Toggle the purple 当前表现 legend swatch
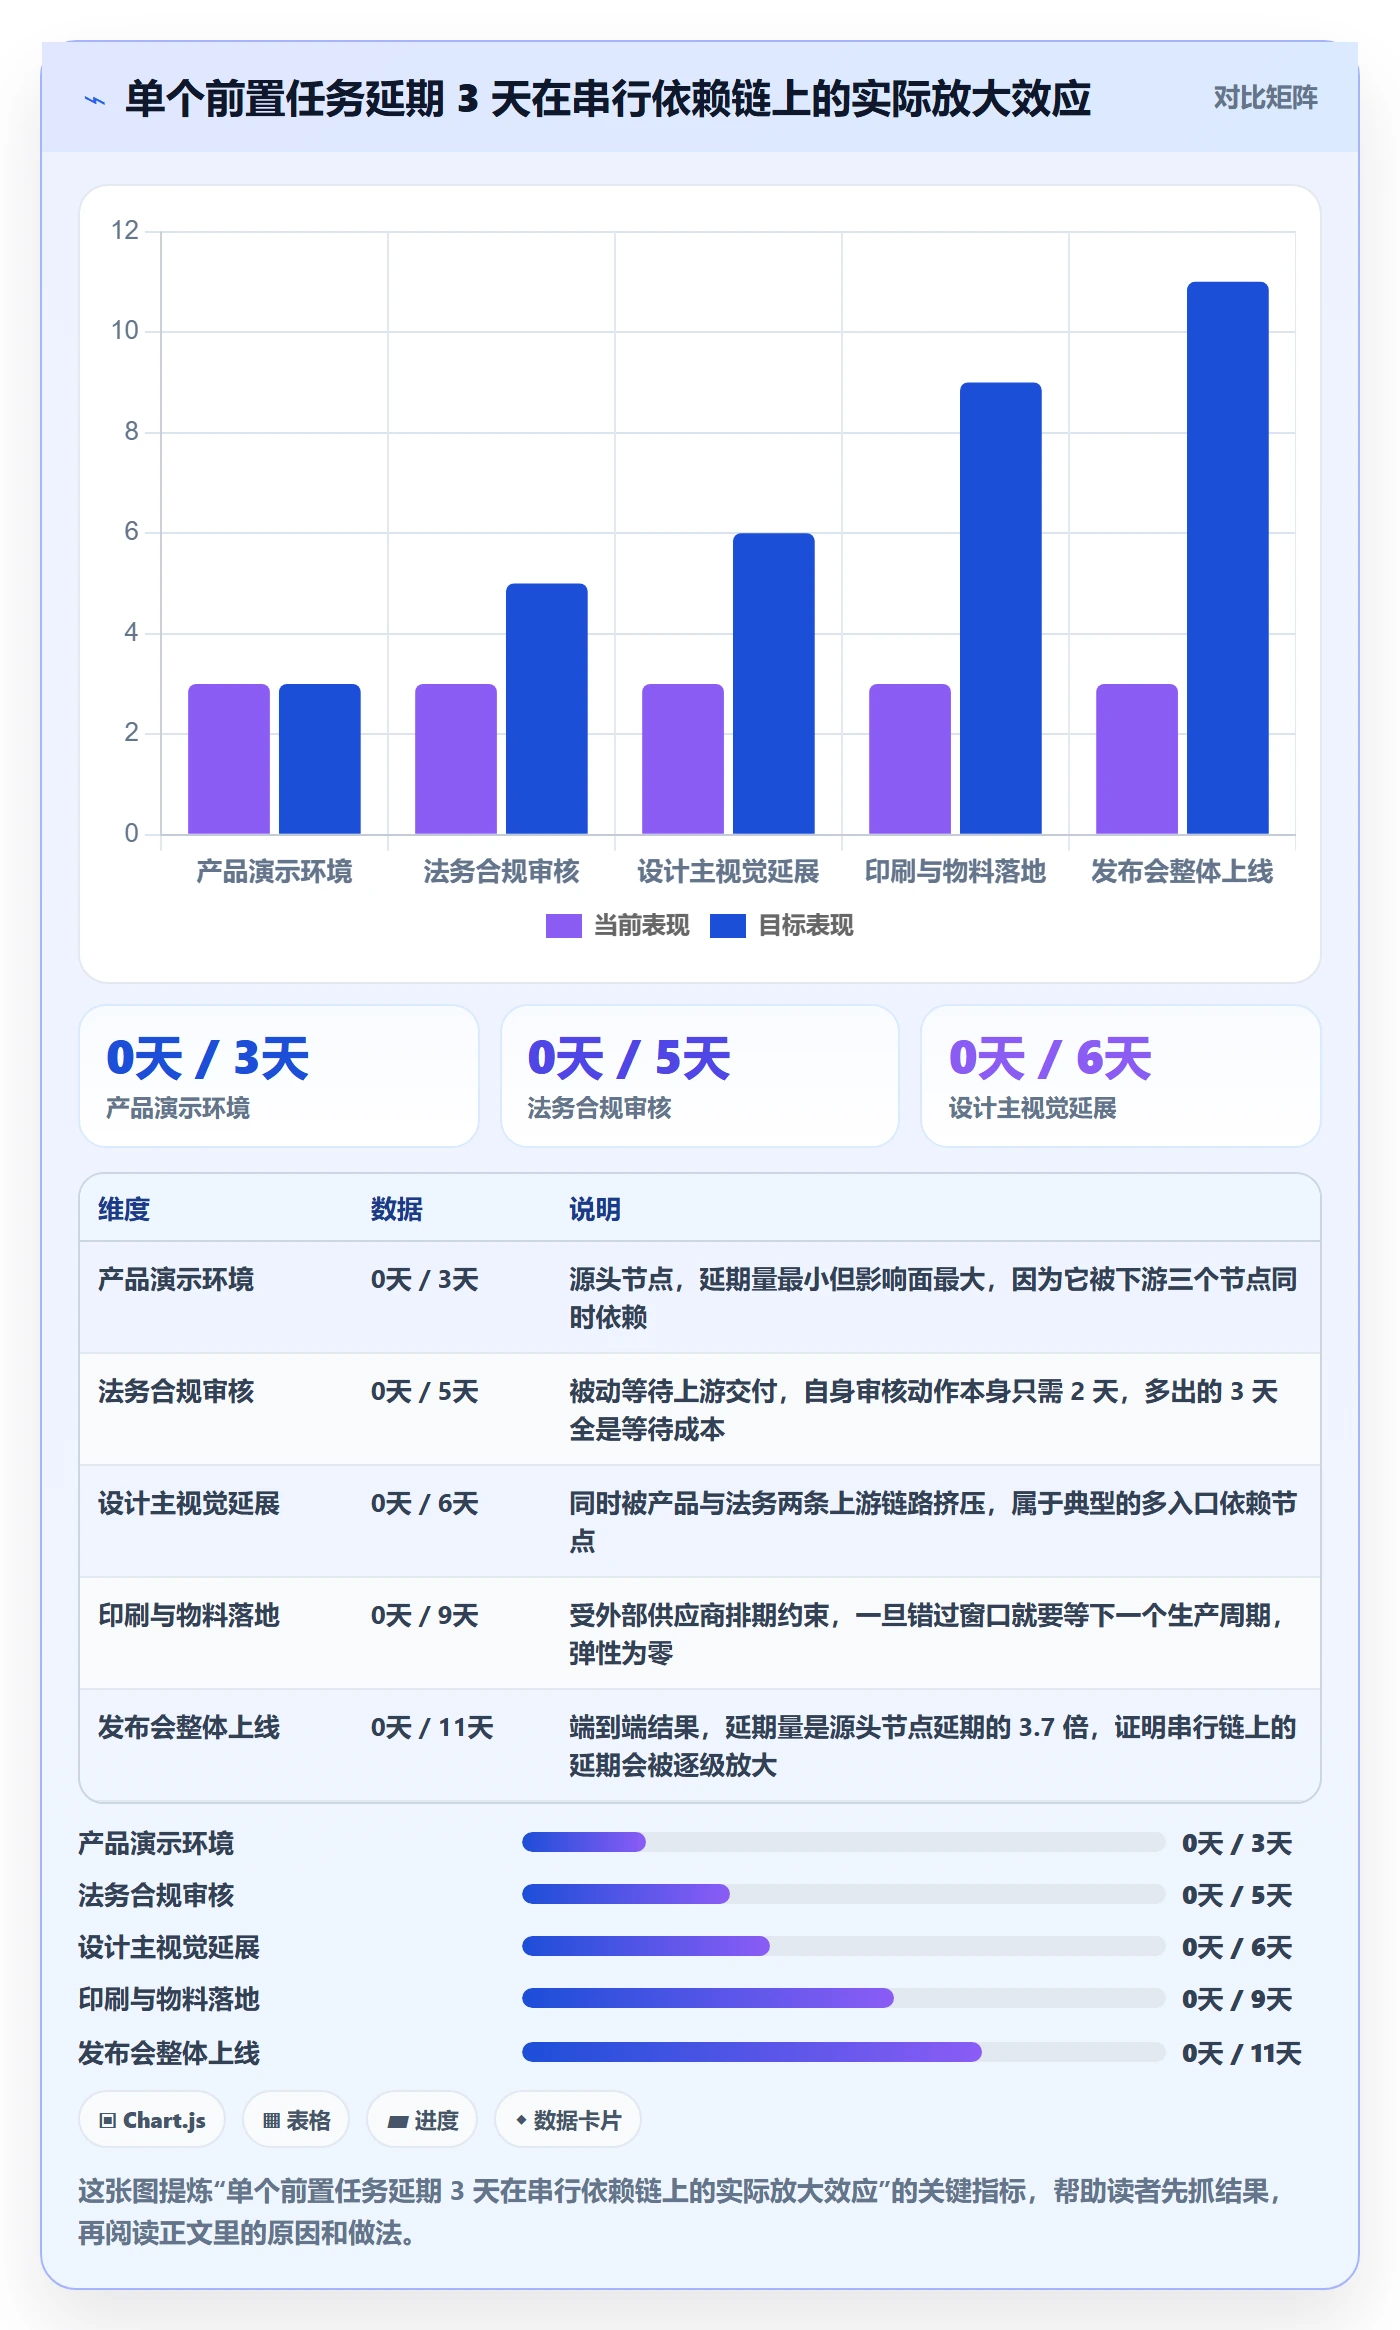This screenshot has height=2330, width=1400. point(563,926)
